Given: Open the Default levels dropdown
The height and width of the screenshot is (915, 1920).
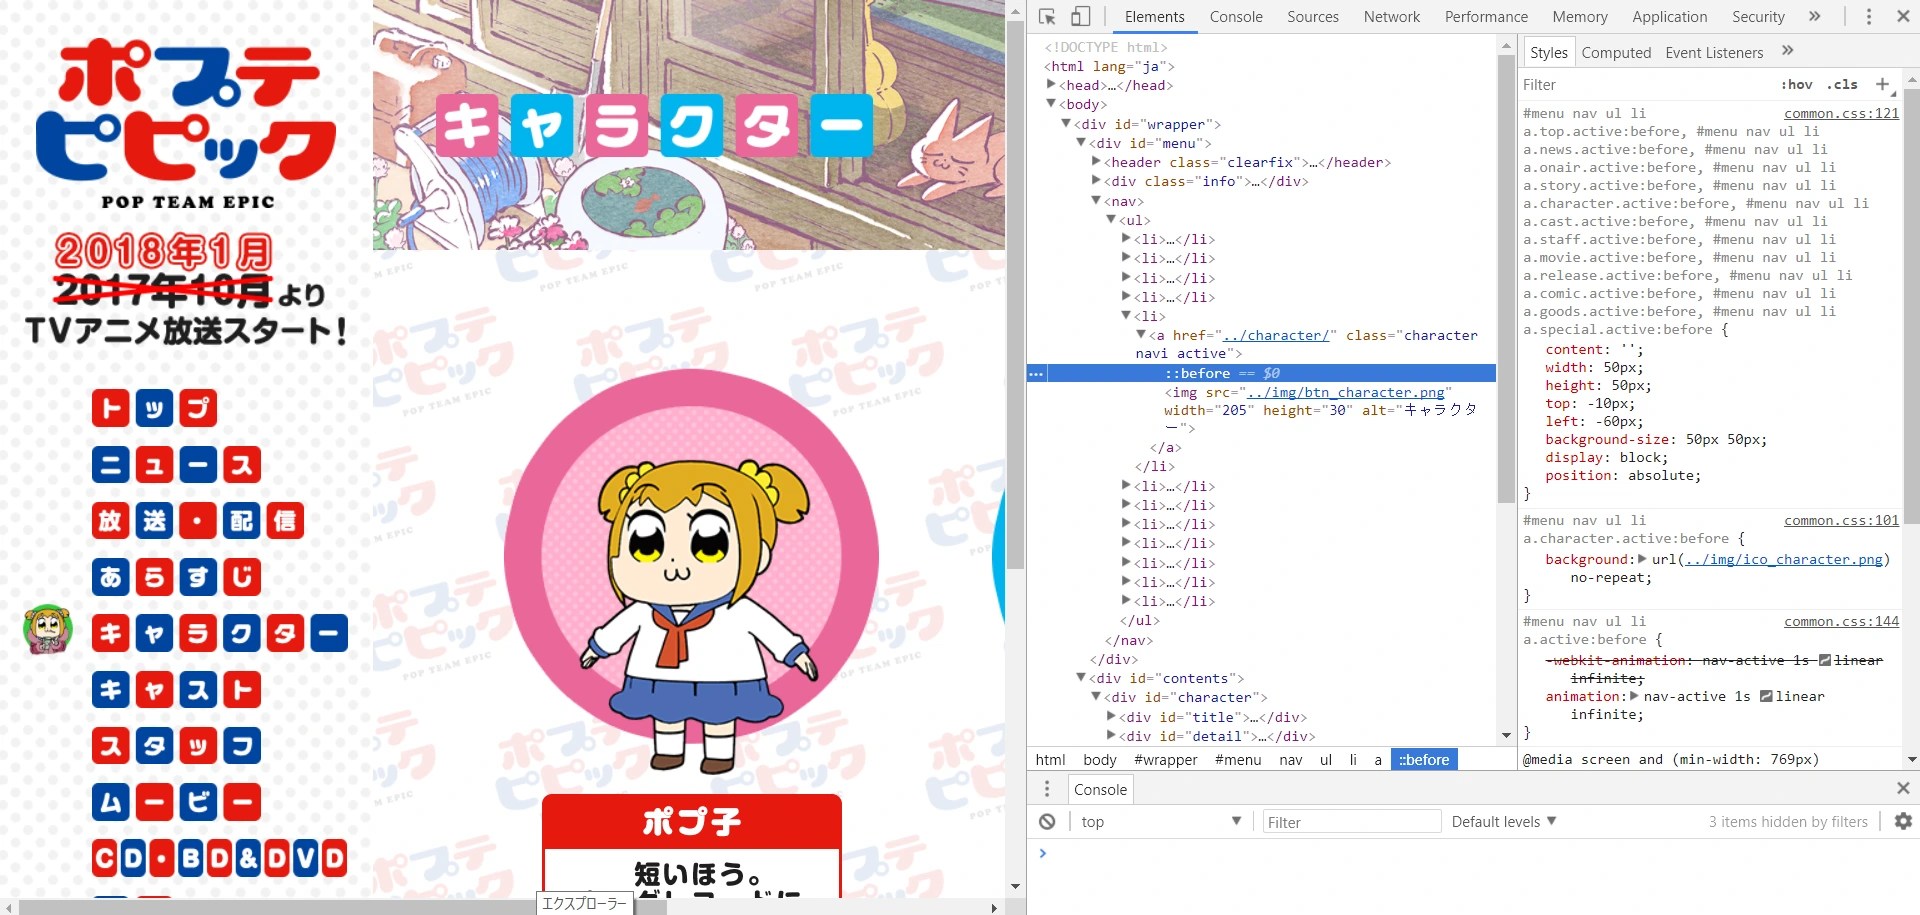Looking at the screenshot, I should tap(1504, 822).
